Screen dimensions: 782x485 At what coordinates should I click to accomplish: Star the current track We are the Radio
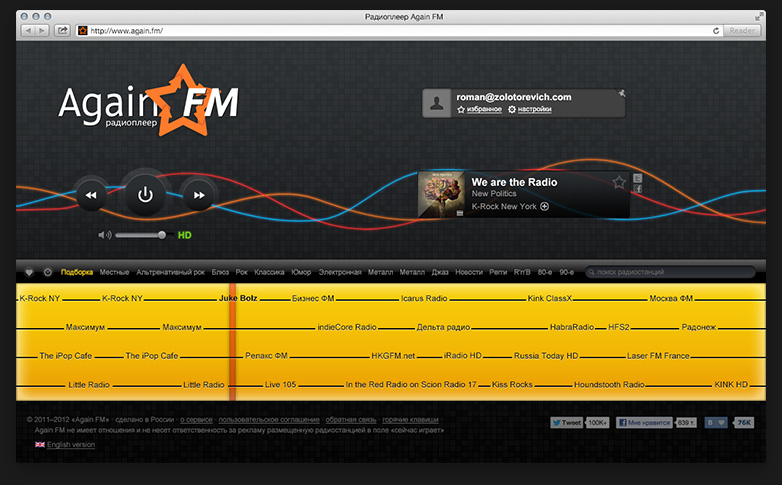pyautogui.click(x=619, y=182)
